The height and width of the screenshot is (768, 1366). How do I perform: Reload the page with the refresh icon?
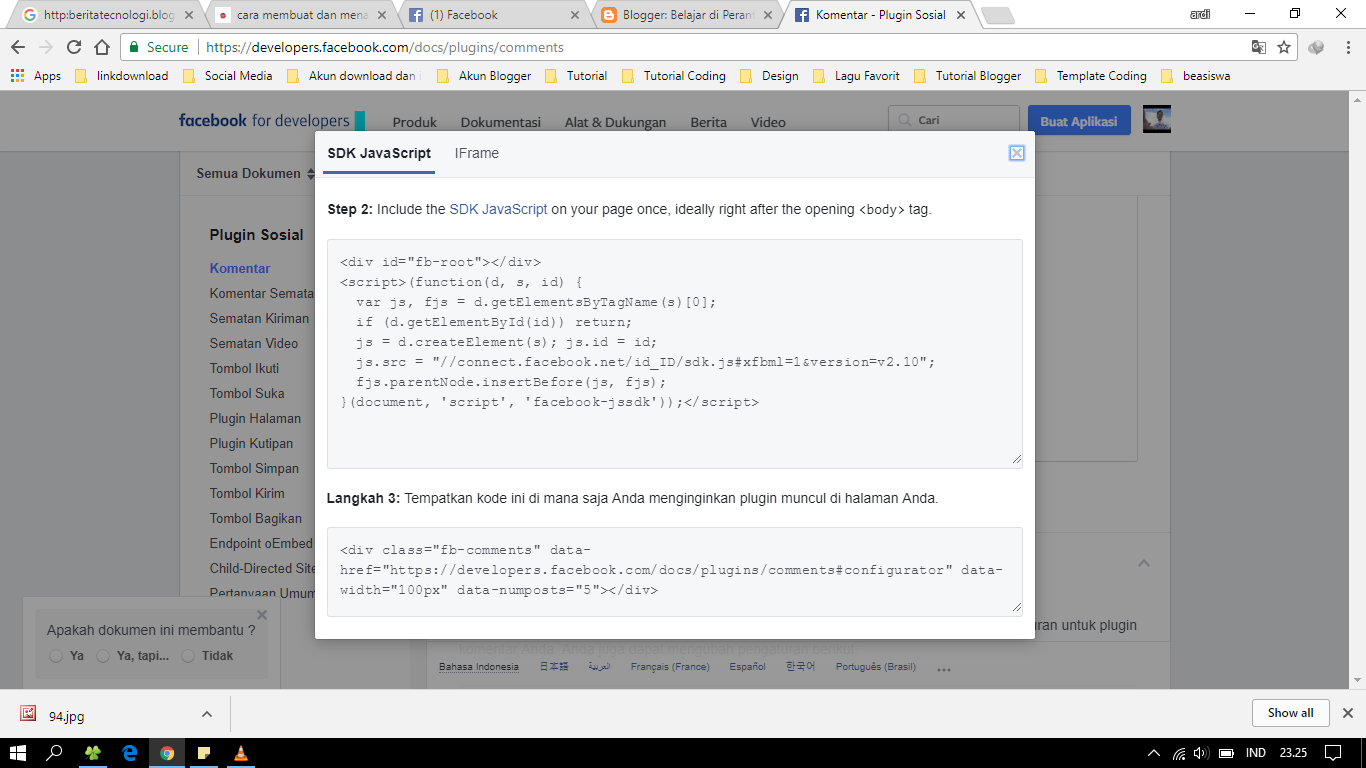[x=74, y=47]
